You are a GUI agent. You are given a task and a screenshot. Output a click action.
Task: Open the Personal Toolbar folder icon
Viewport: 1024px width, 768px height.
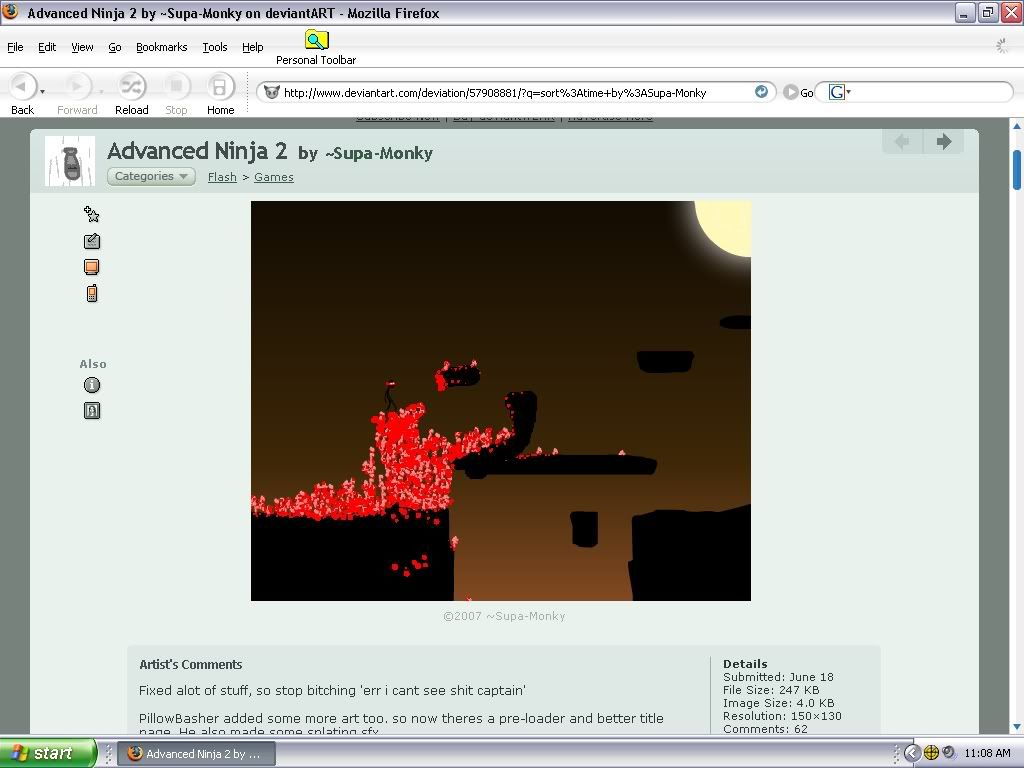coord(317,40)
